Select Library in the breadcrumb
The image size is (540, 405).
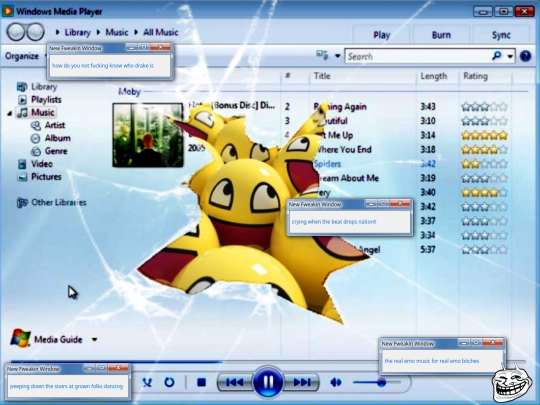[77, 32]
